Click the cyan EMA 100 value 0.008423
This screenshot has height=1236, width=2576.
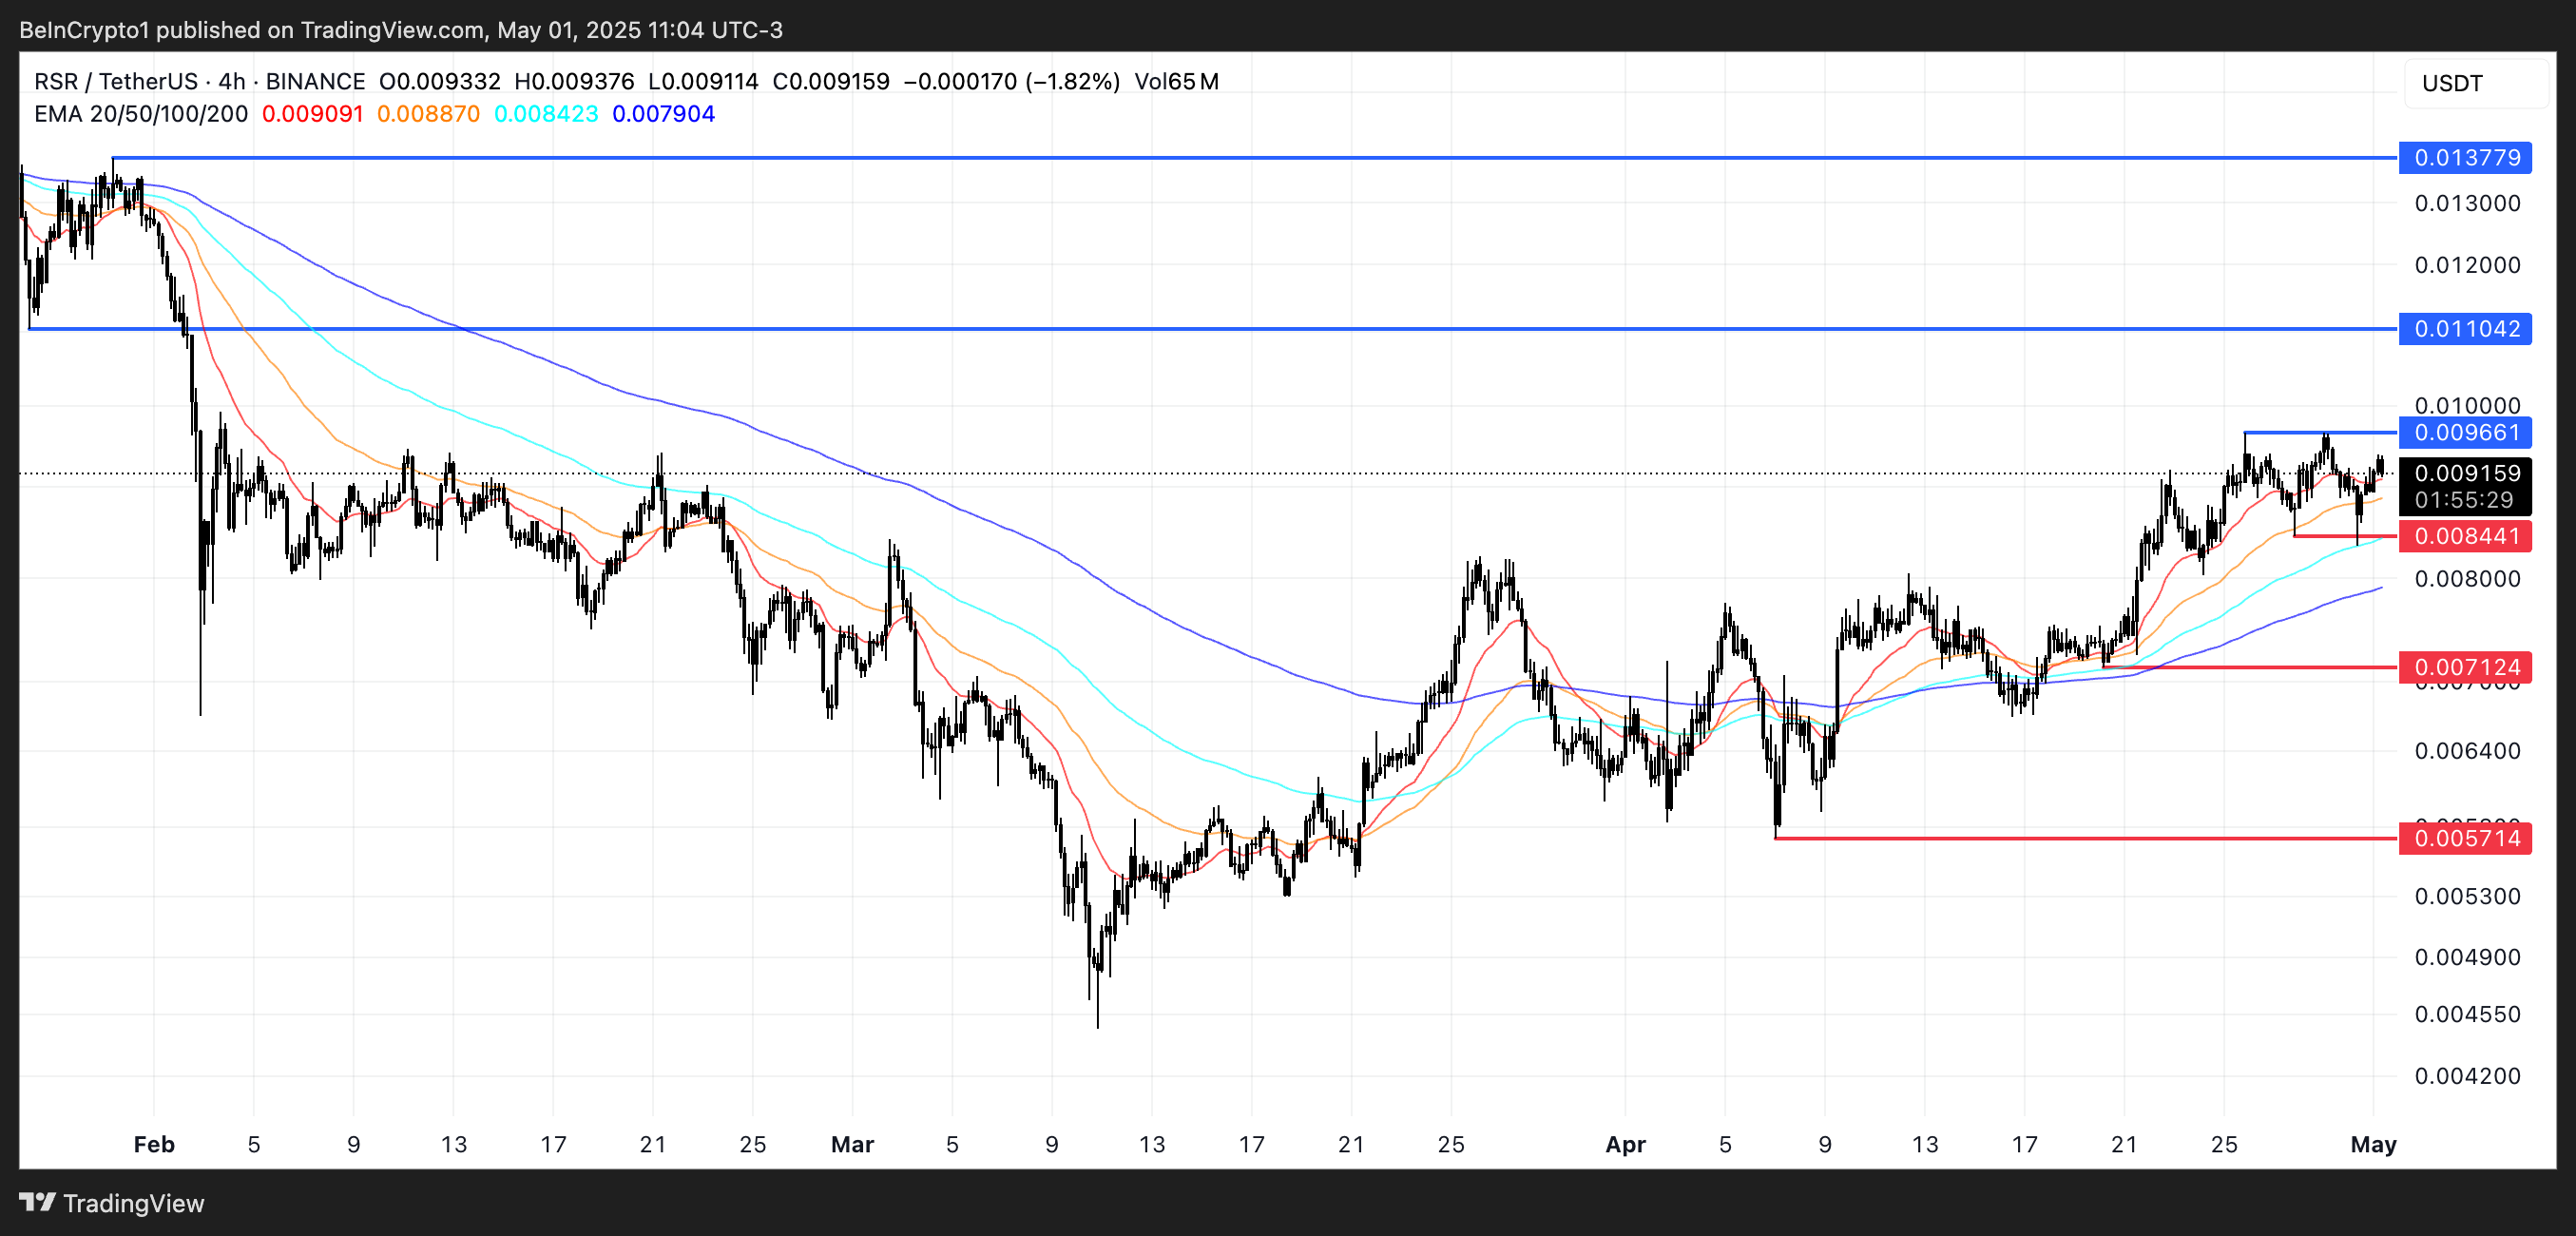[x=546, y=114]
